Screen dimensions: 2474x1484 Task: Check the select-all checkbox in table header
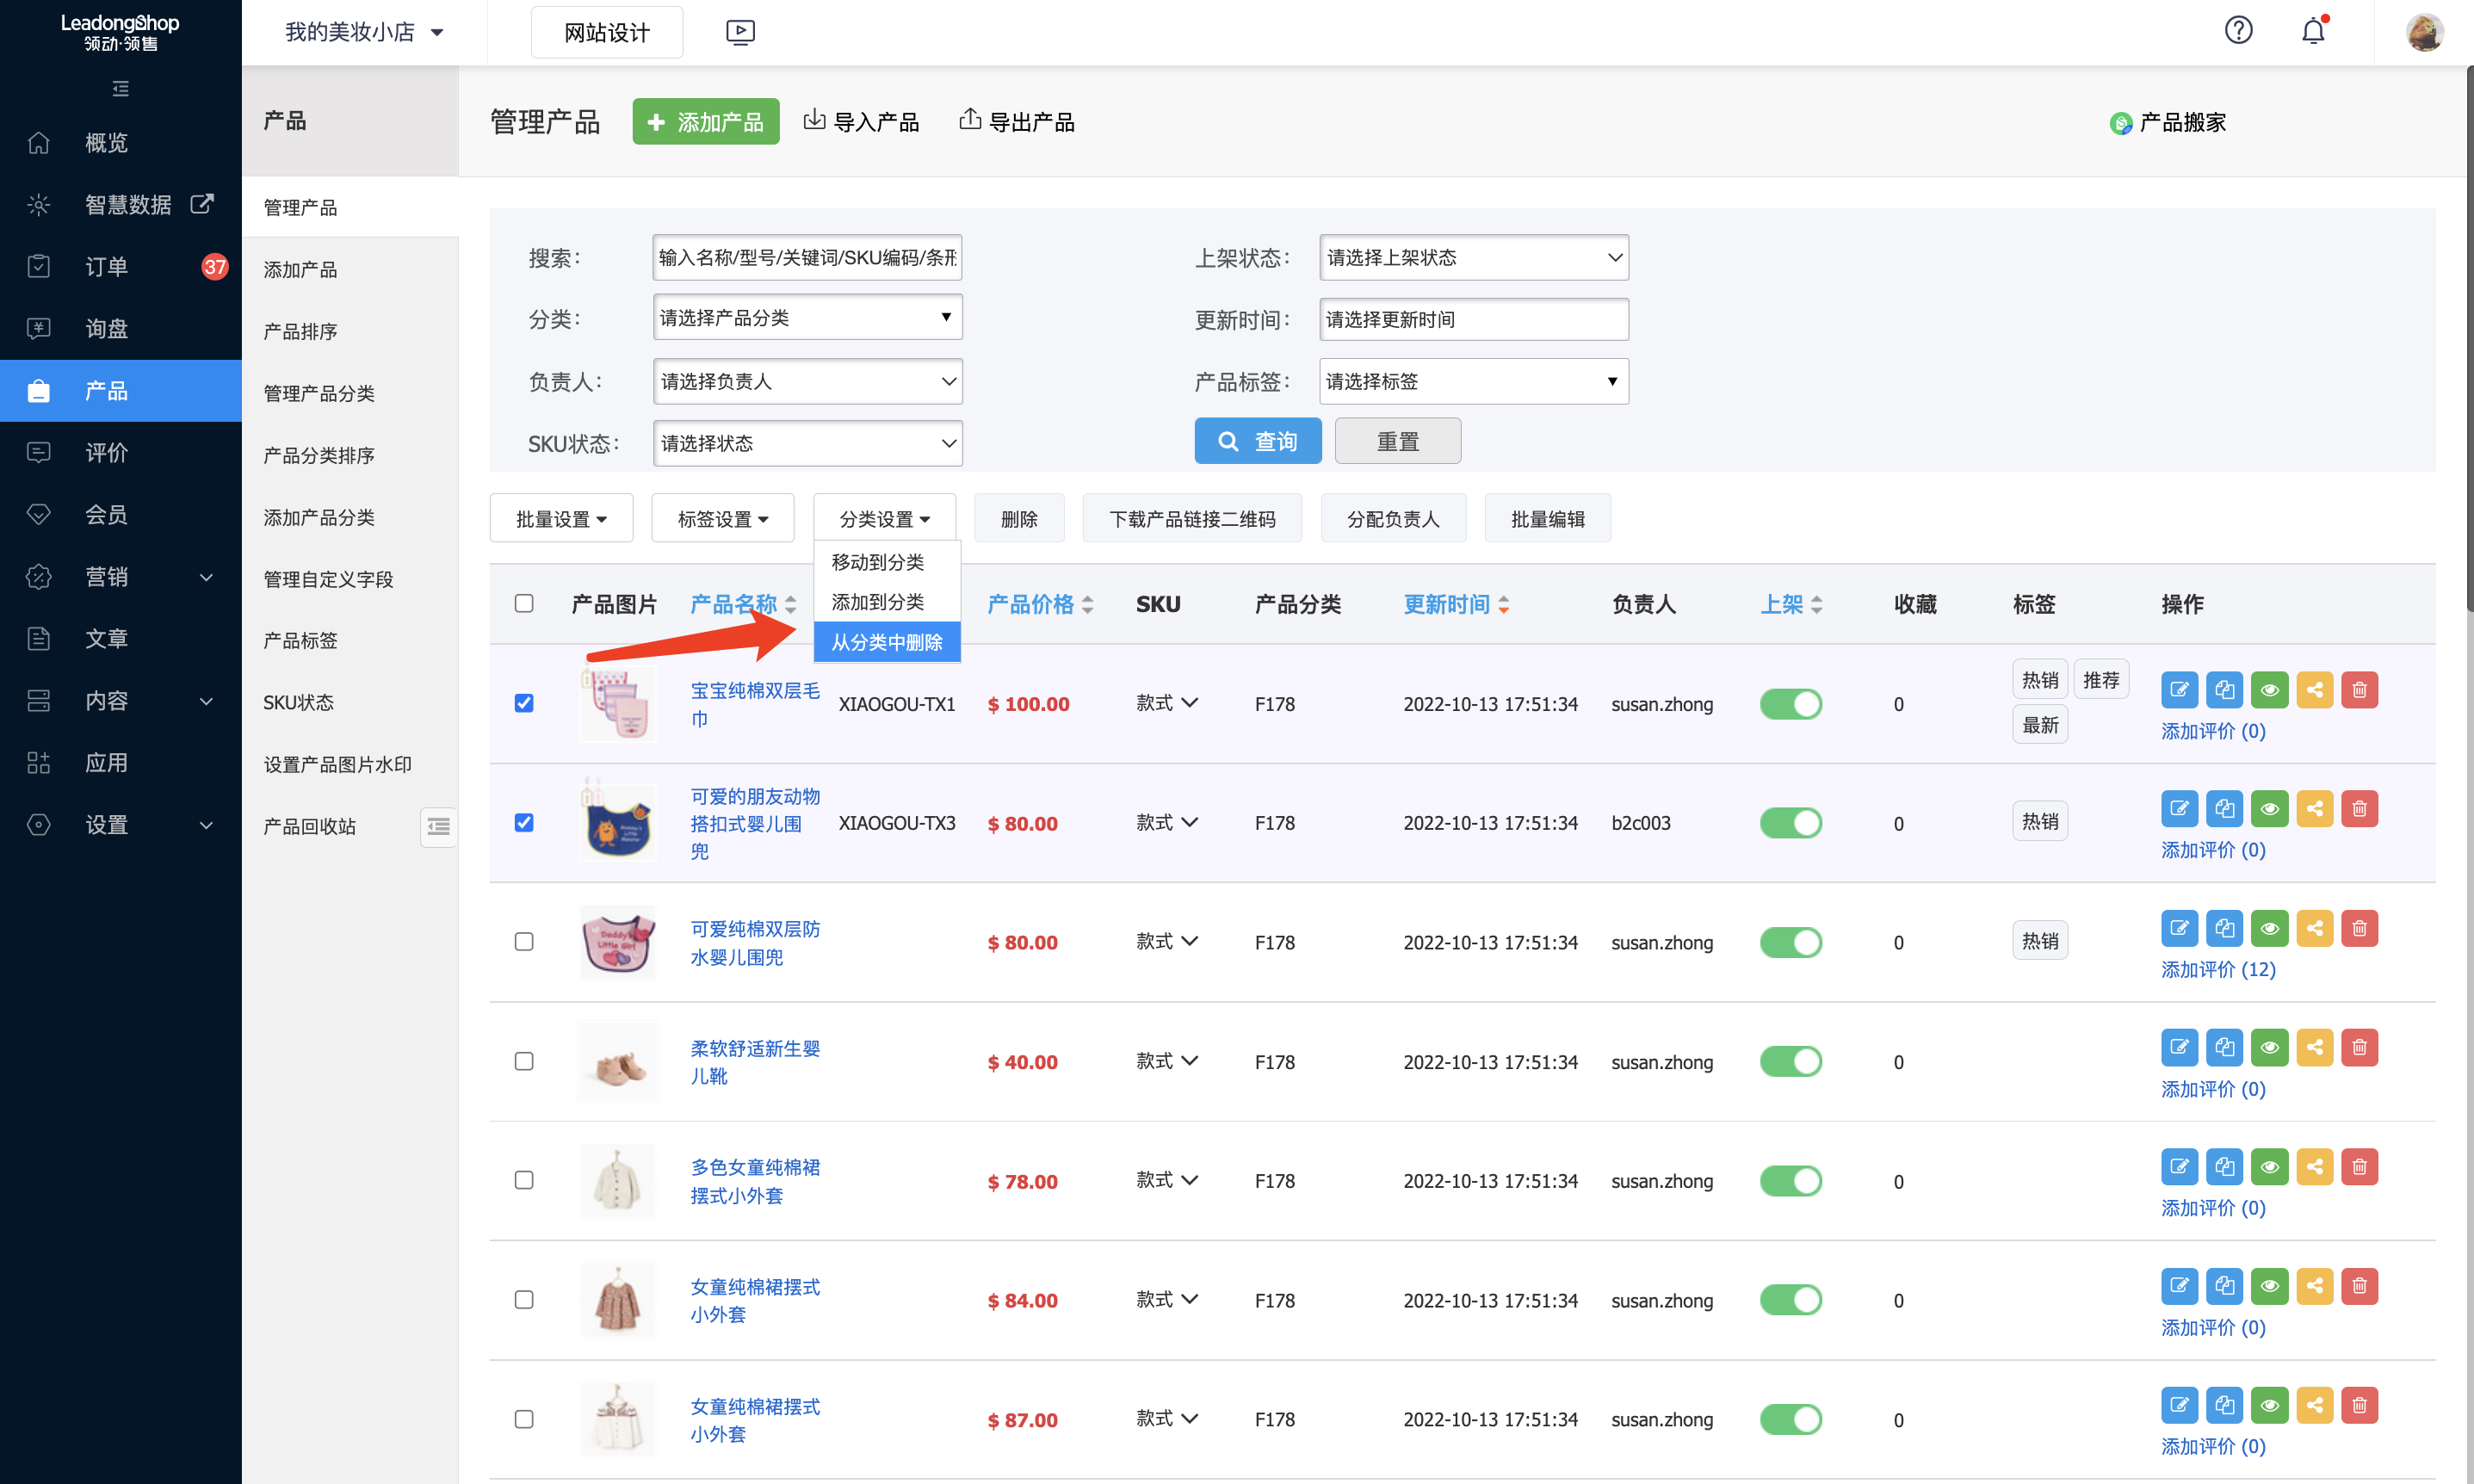tap(523, 603)
